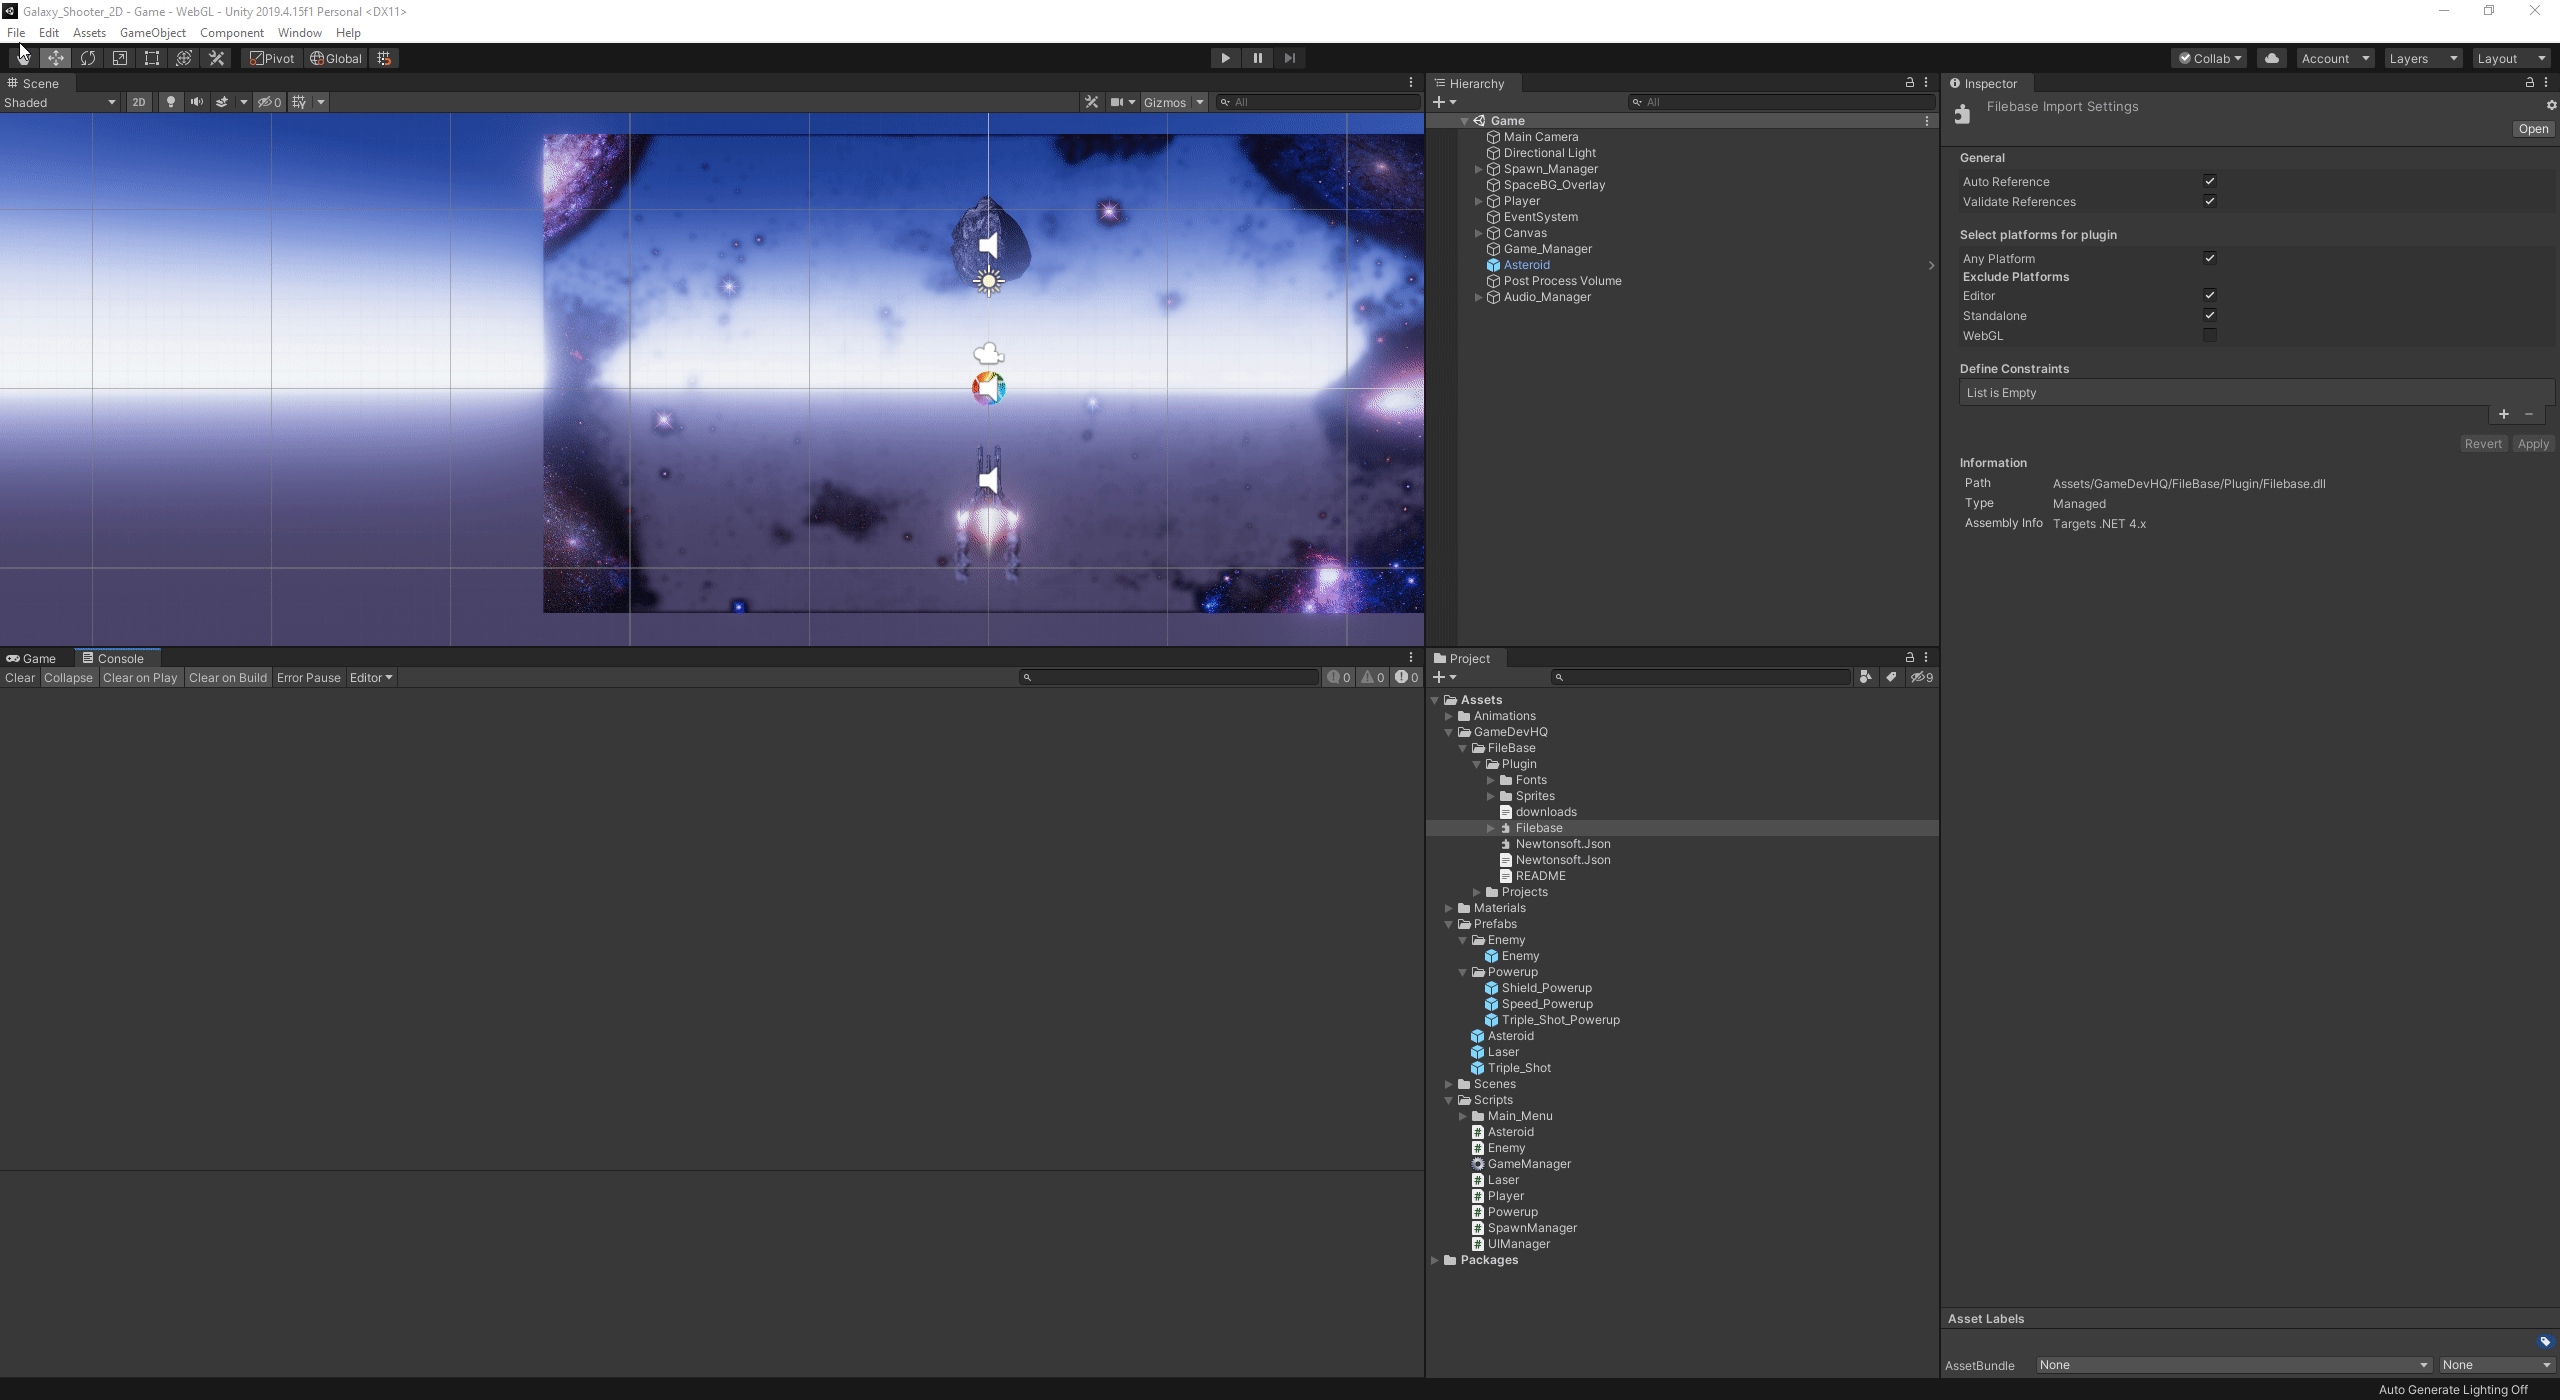Open Gizmos dropdown arrow
This screenshot has height=1400, width=2560.
(x=1199, y=102)
